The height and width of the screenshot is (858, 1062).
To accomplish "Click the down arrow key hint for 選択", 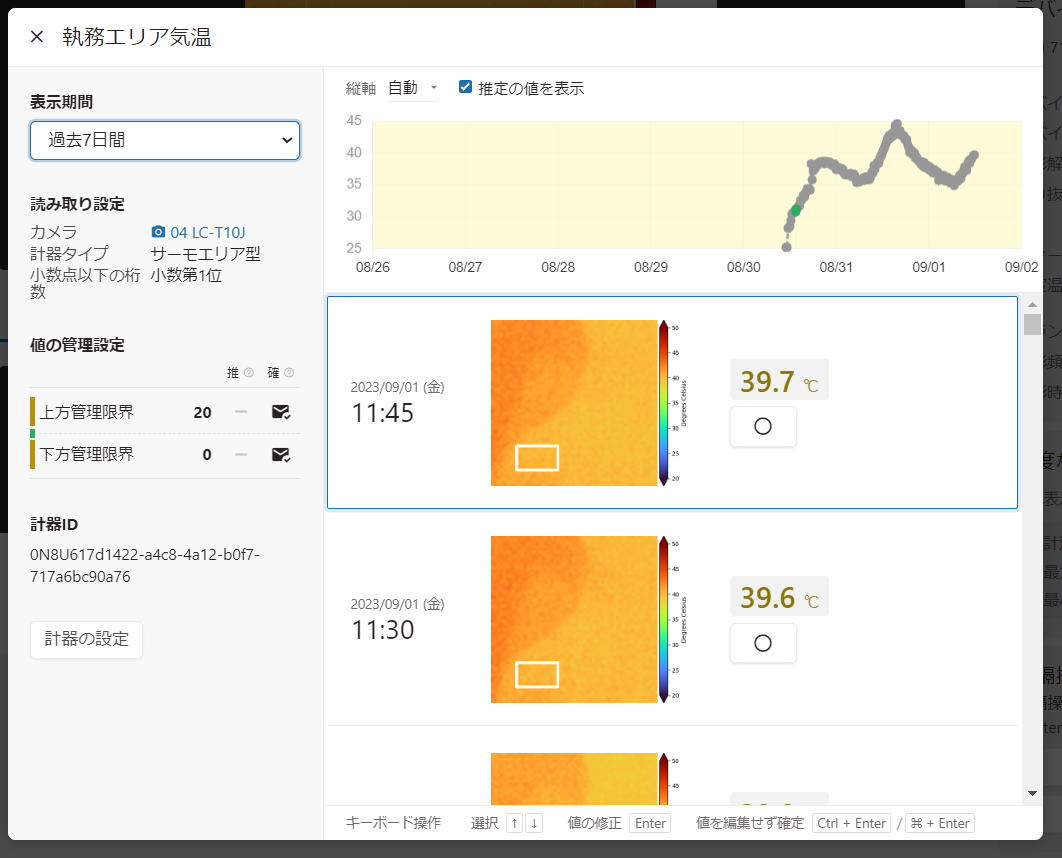I will 534,823.
